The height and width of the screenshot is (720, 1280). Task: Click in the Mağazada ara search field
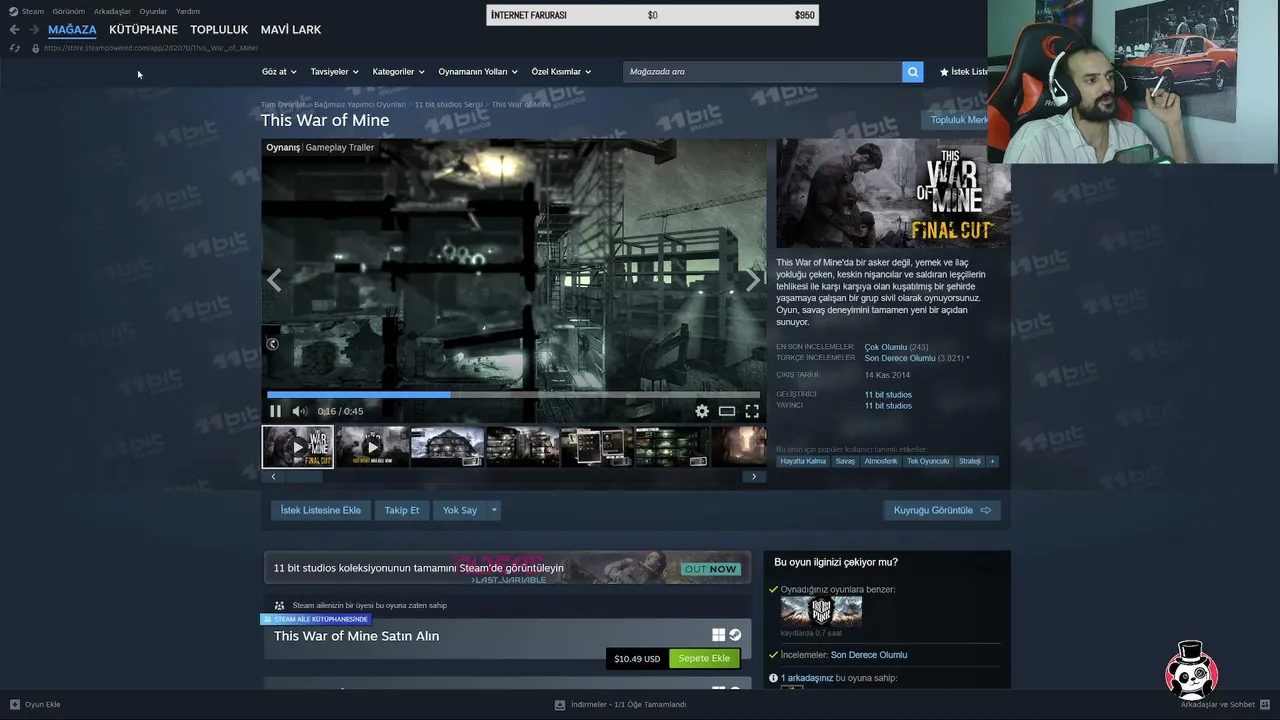pyautogui.click(x=762, y=72)
